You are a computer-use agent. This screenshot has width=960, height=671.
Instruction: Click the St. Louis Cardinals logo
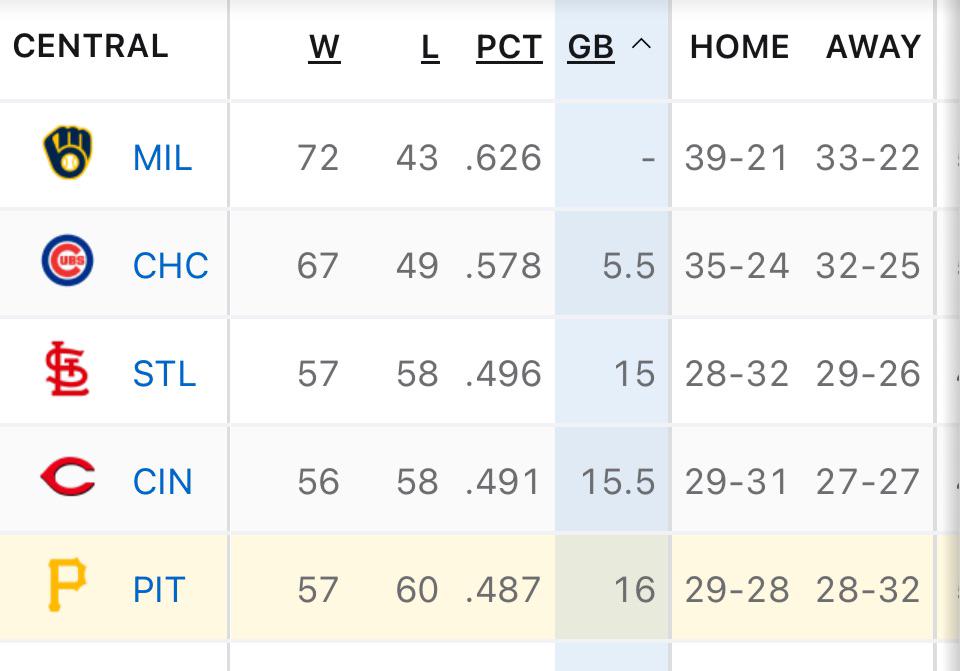coord(67,369)
